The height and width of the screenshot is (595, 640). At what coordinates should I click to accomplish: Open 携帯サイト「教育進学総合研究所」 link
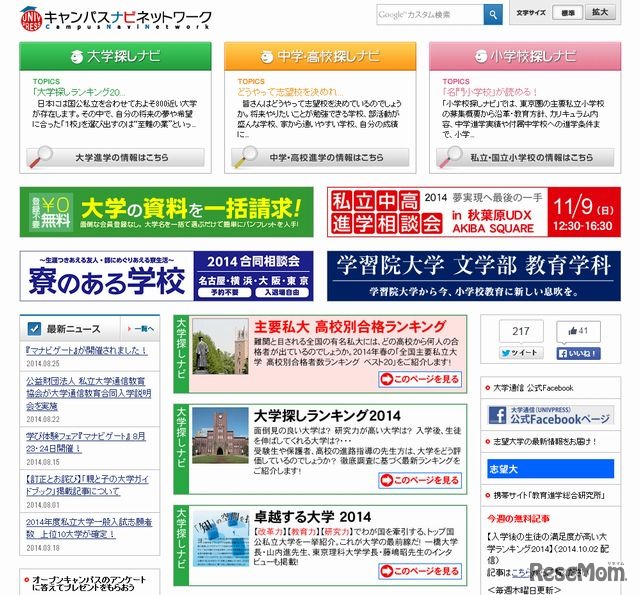[549, 495]
